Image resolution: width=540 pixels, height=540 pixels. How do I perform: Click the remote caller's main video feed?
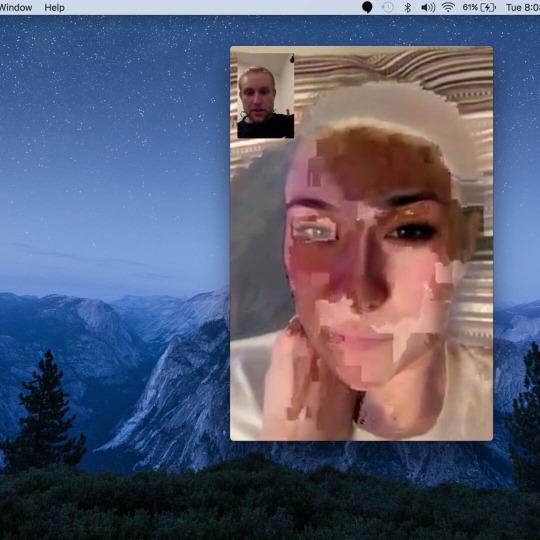point(361,243)
